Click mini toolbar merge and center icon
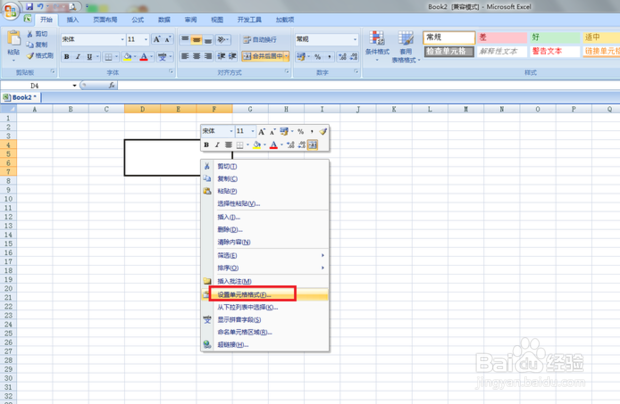620x404 pixels. pyautogui.click(x=312, y=145)
